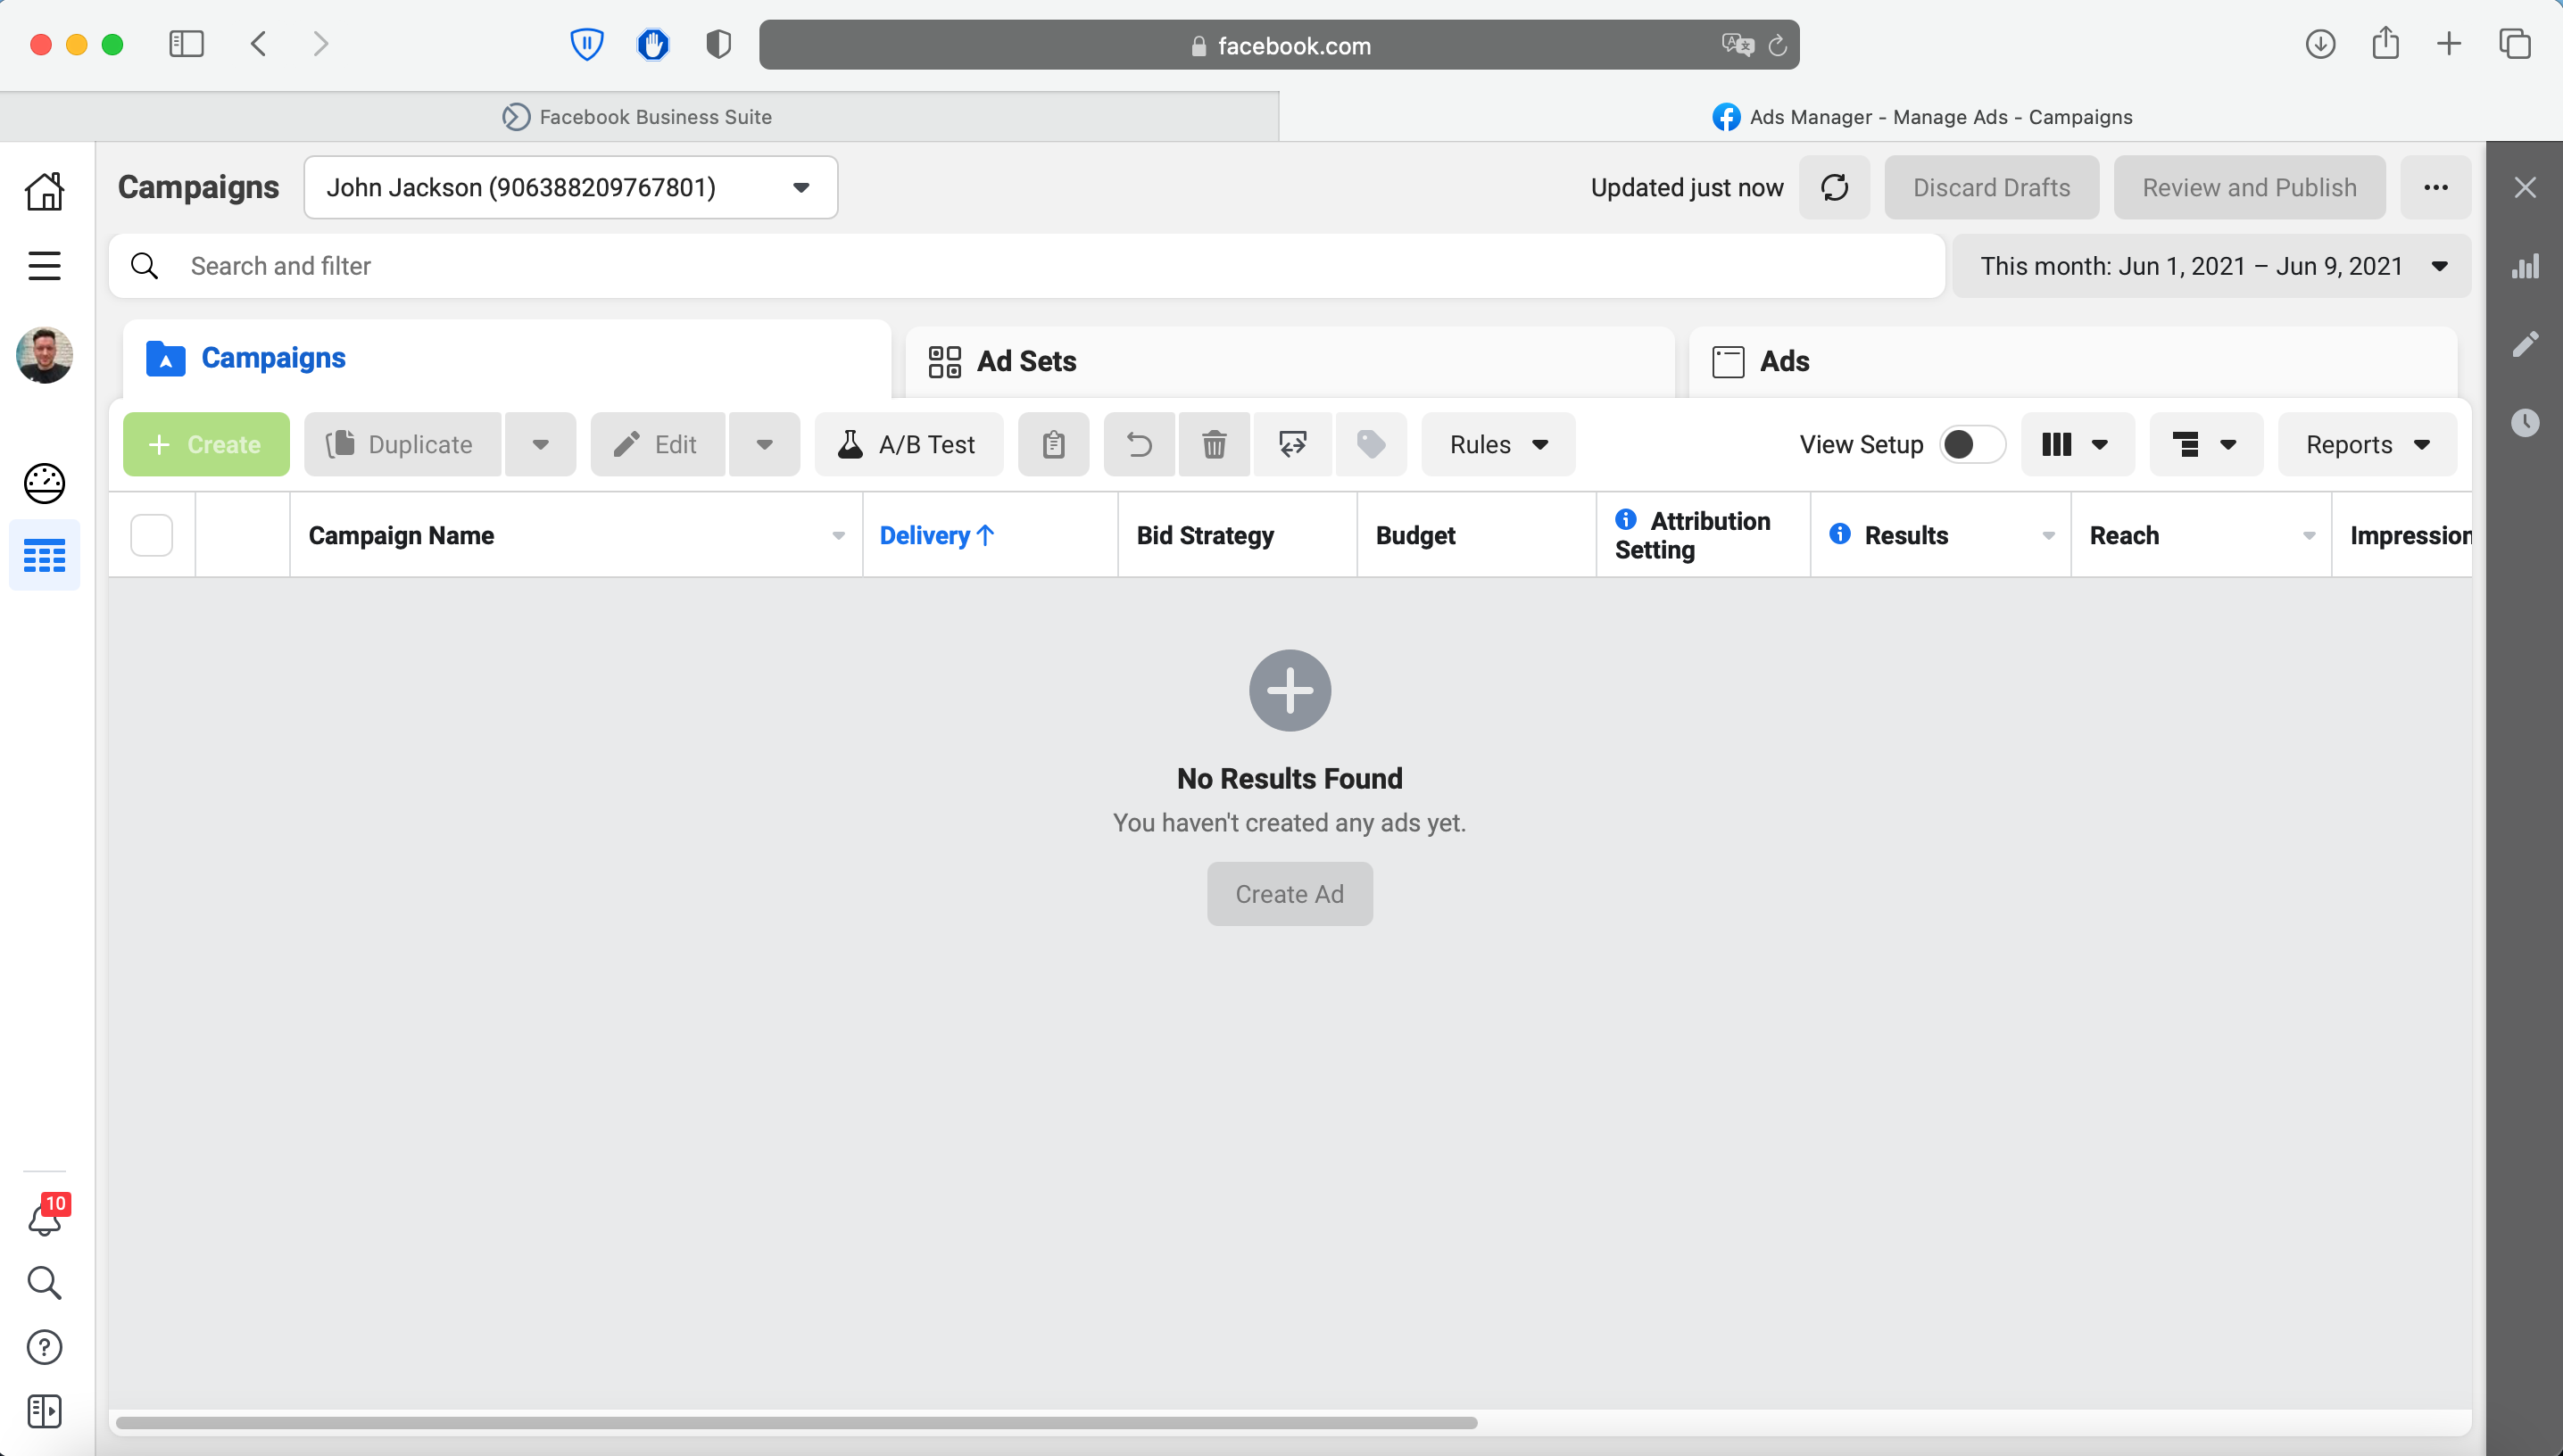2563x1456 pixels.
Task: Click the profile avatar picture
Action: [x=44, y=355]
